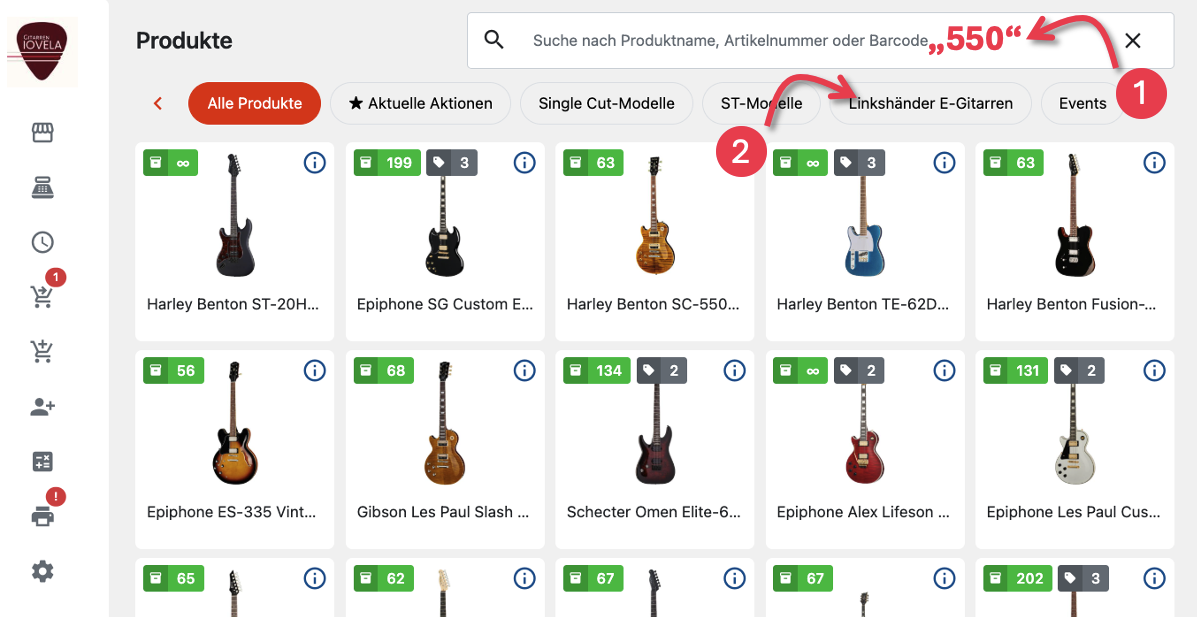Open the cash register icon in sidebar
The image size is (1197, 617).
[42, 188]
